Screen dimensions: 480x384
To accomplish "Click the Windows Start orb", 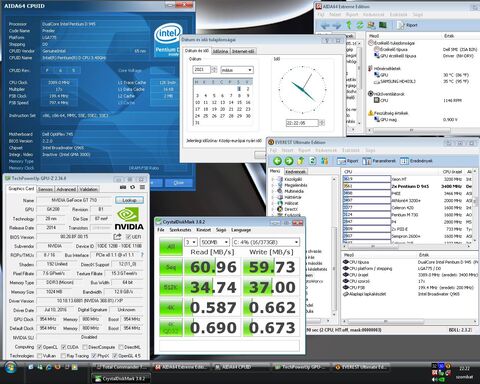I will pos(11,368).
